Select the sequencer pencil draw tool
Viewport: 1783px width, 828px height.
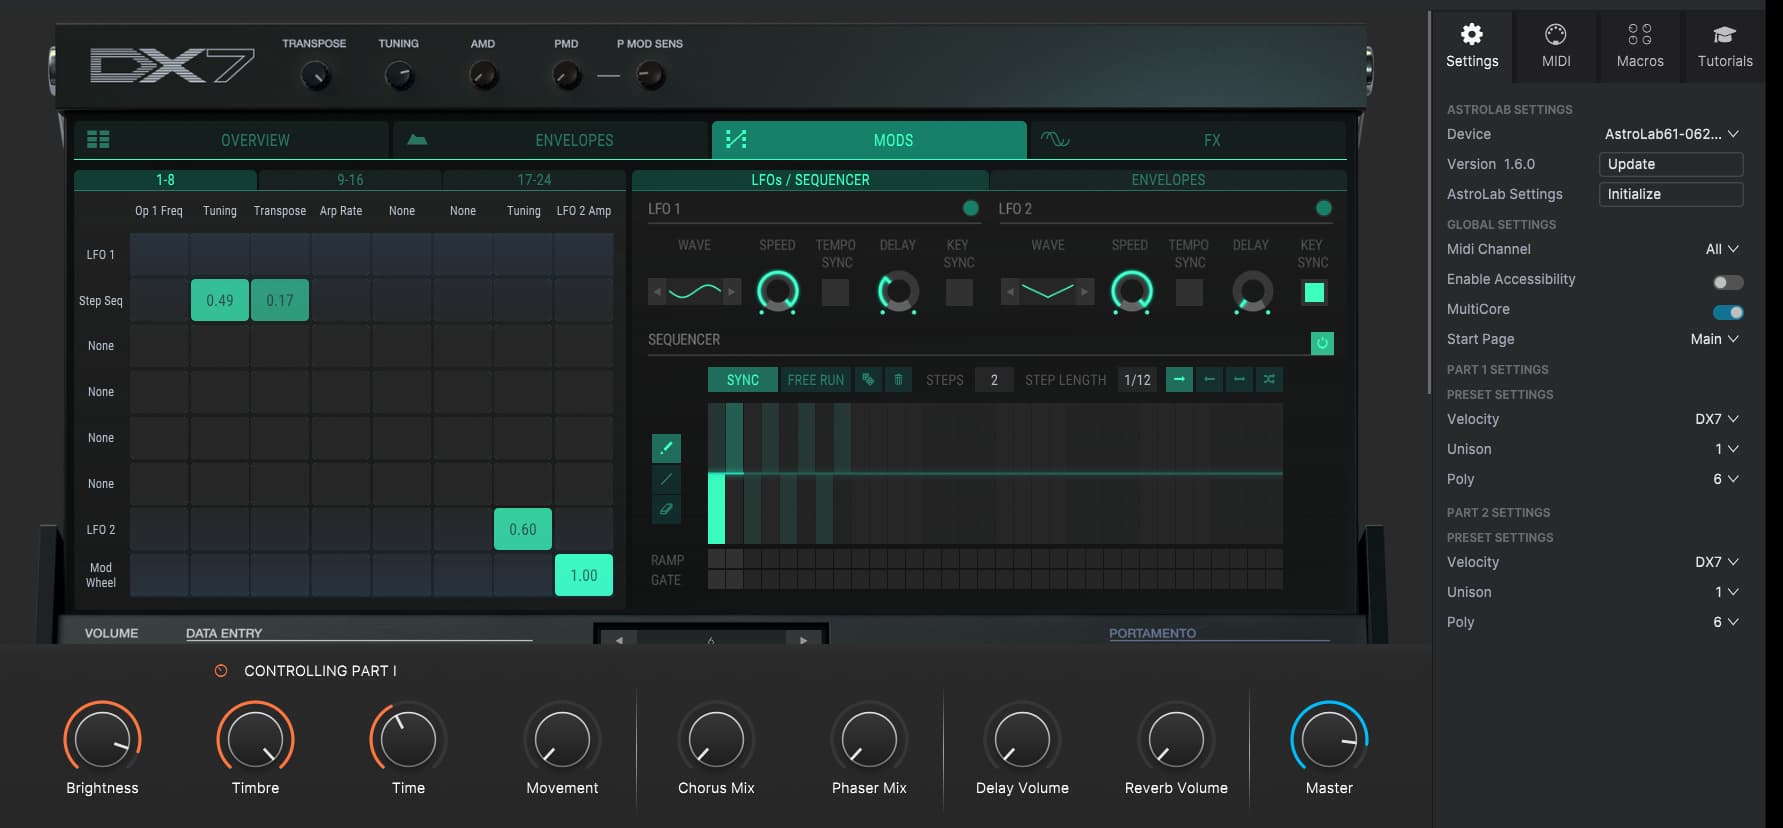click(666, 448)
